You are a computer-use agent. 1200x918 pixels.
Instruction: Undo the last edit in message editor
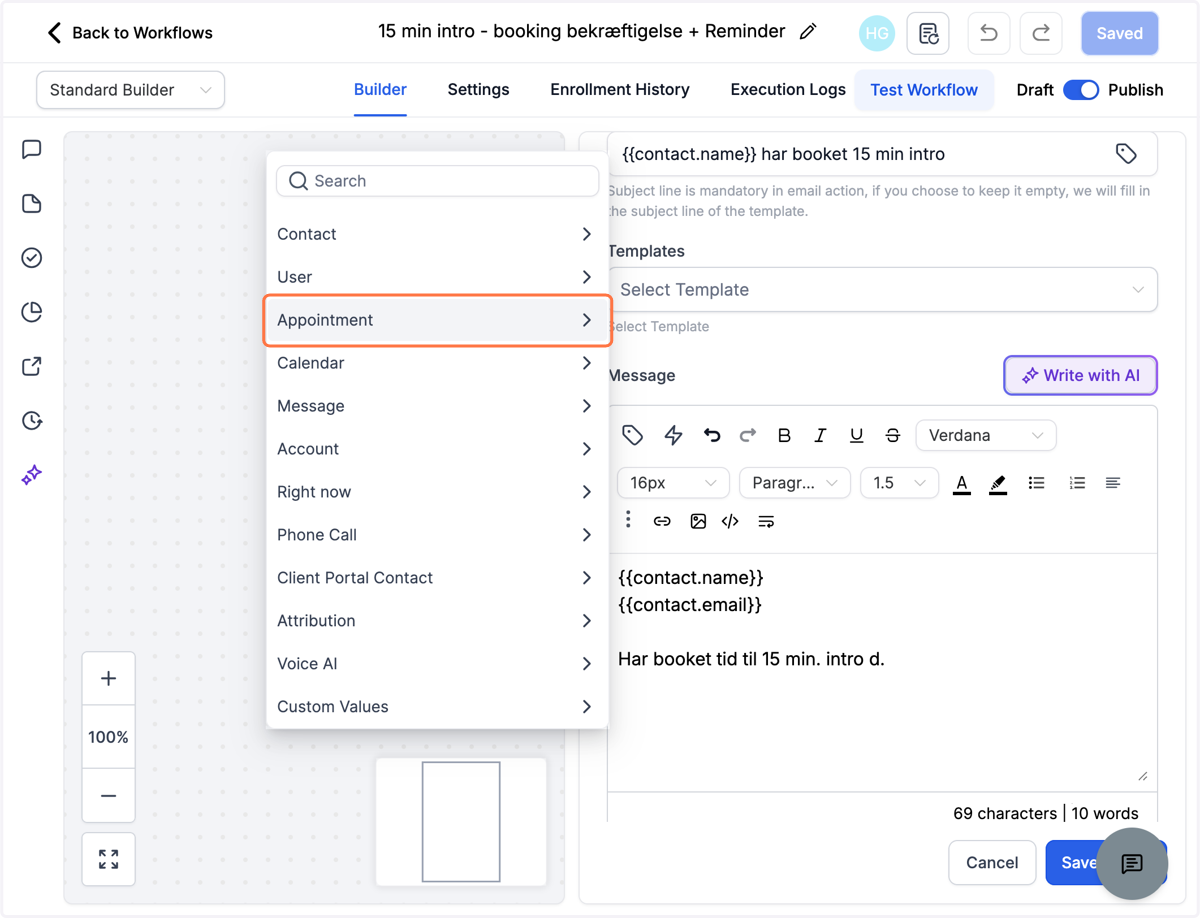[712, 435]
